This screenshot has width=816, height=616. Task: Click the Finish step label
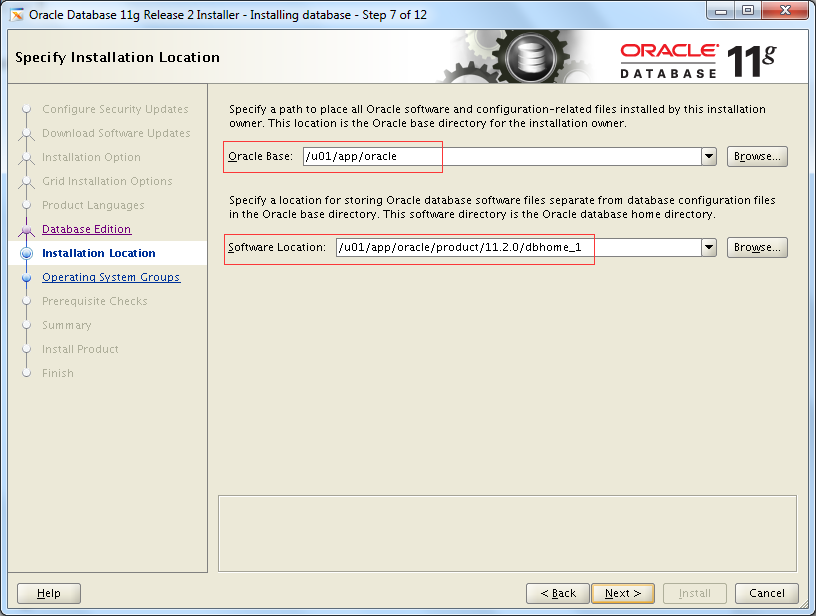[58, 373]
